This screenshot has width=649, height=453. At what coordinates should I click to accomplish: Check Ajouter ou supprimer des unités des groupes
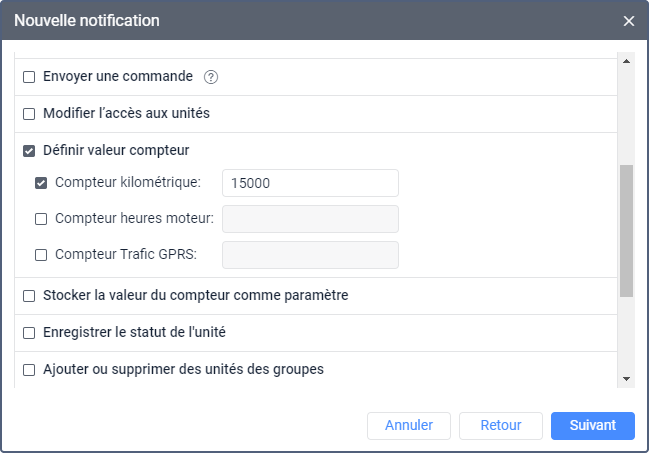29,370
